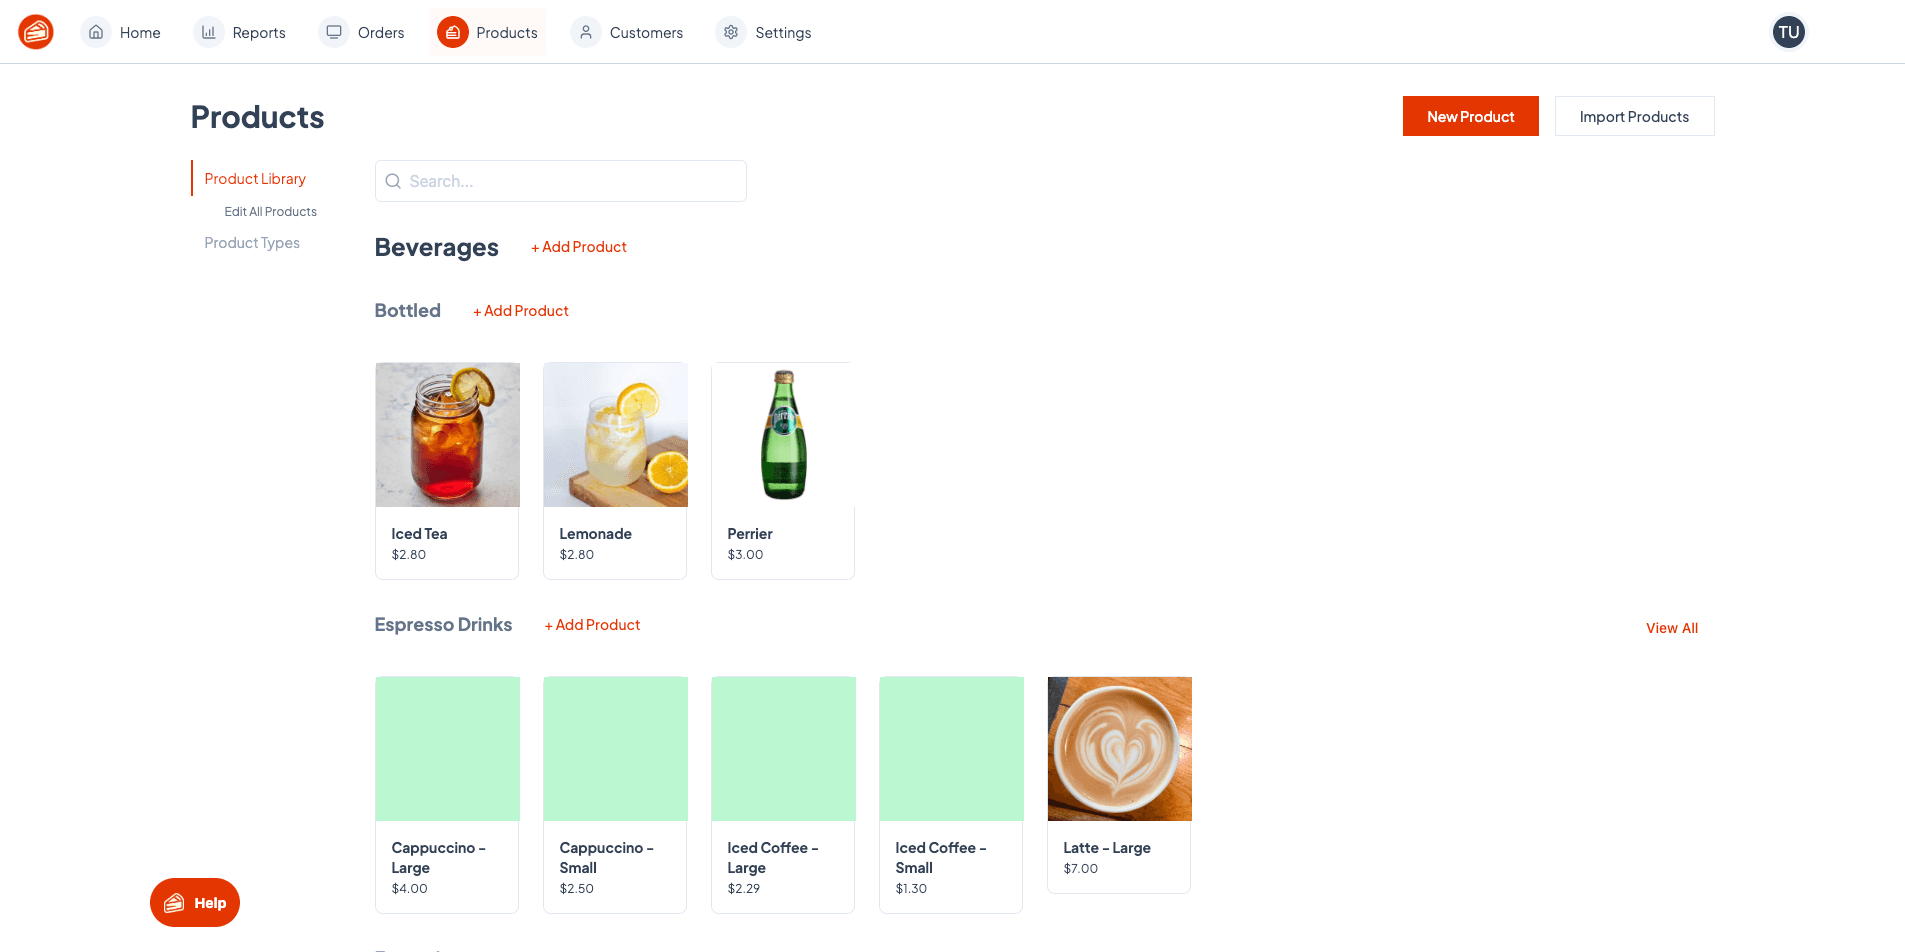The image size is (1905, 952).
Task: Click the Products page title
Action: click(x=257, y=117)
